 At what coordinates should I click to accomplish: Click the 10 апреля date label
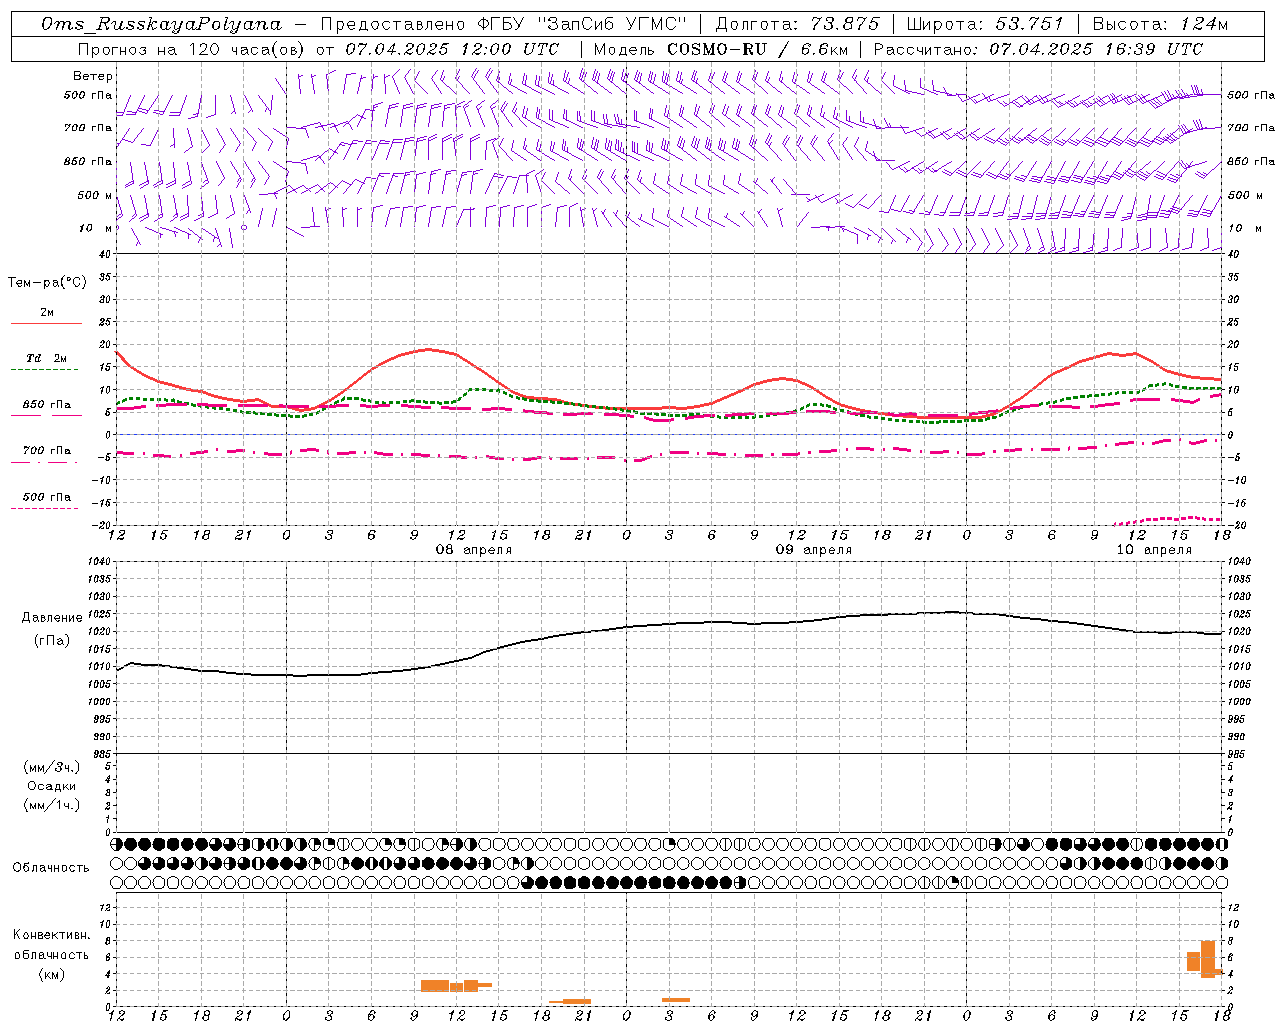click(x=1154, y=550)
